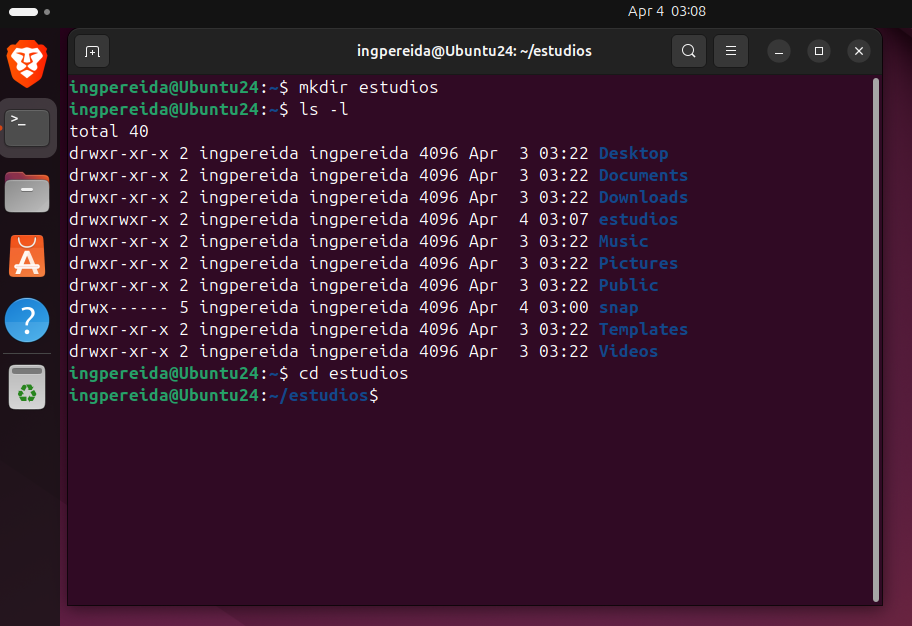Click the Pictures directory name
This screenshot has height=626, width=912.
pyautogui.click(x=638, y=263)
